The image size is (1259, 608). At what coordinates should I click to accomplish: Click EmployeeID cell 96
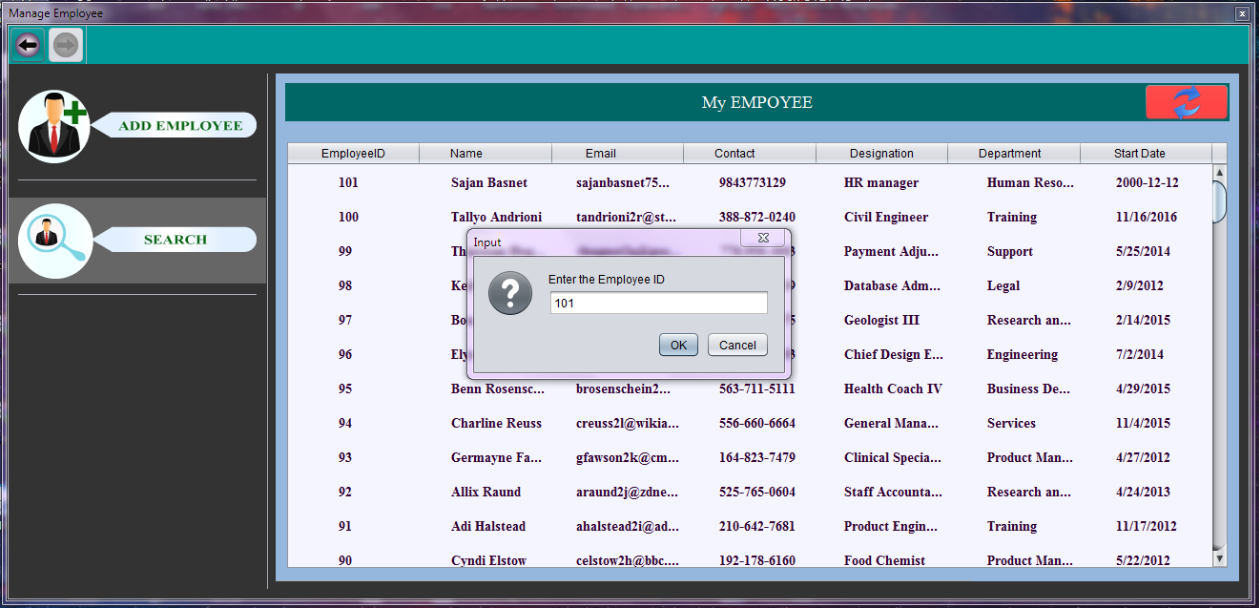(345, 355)
